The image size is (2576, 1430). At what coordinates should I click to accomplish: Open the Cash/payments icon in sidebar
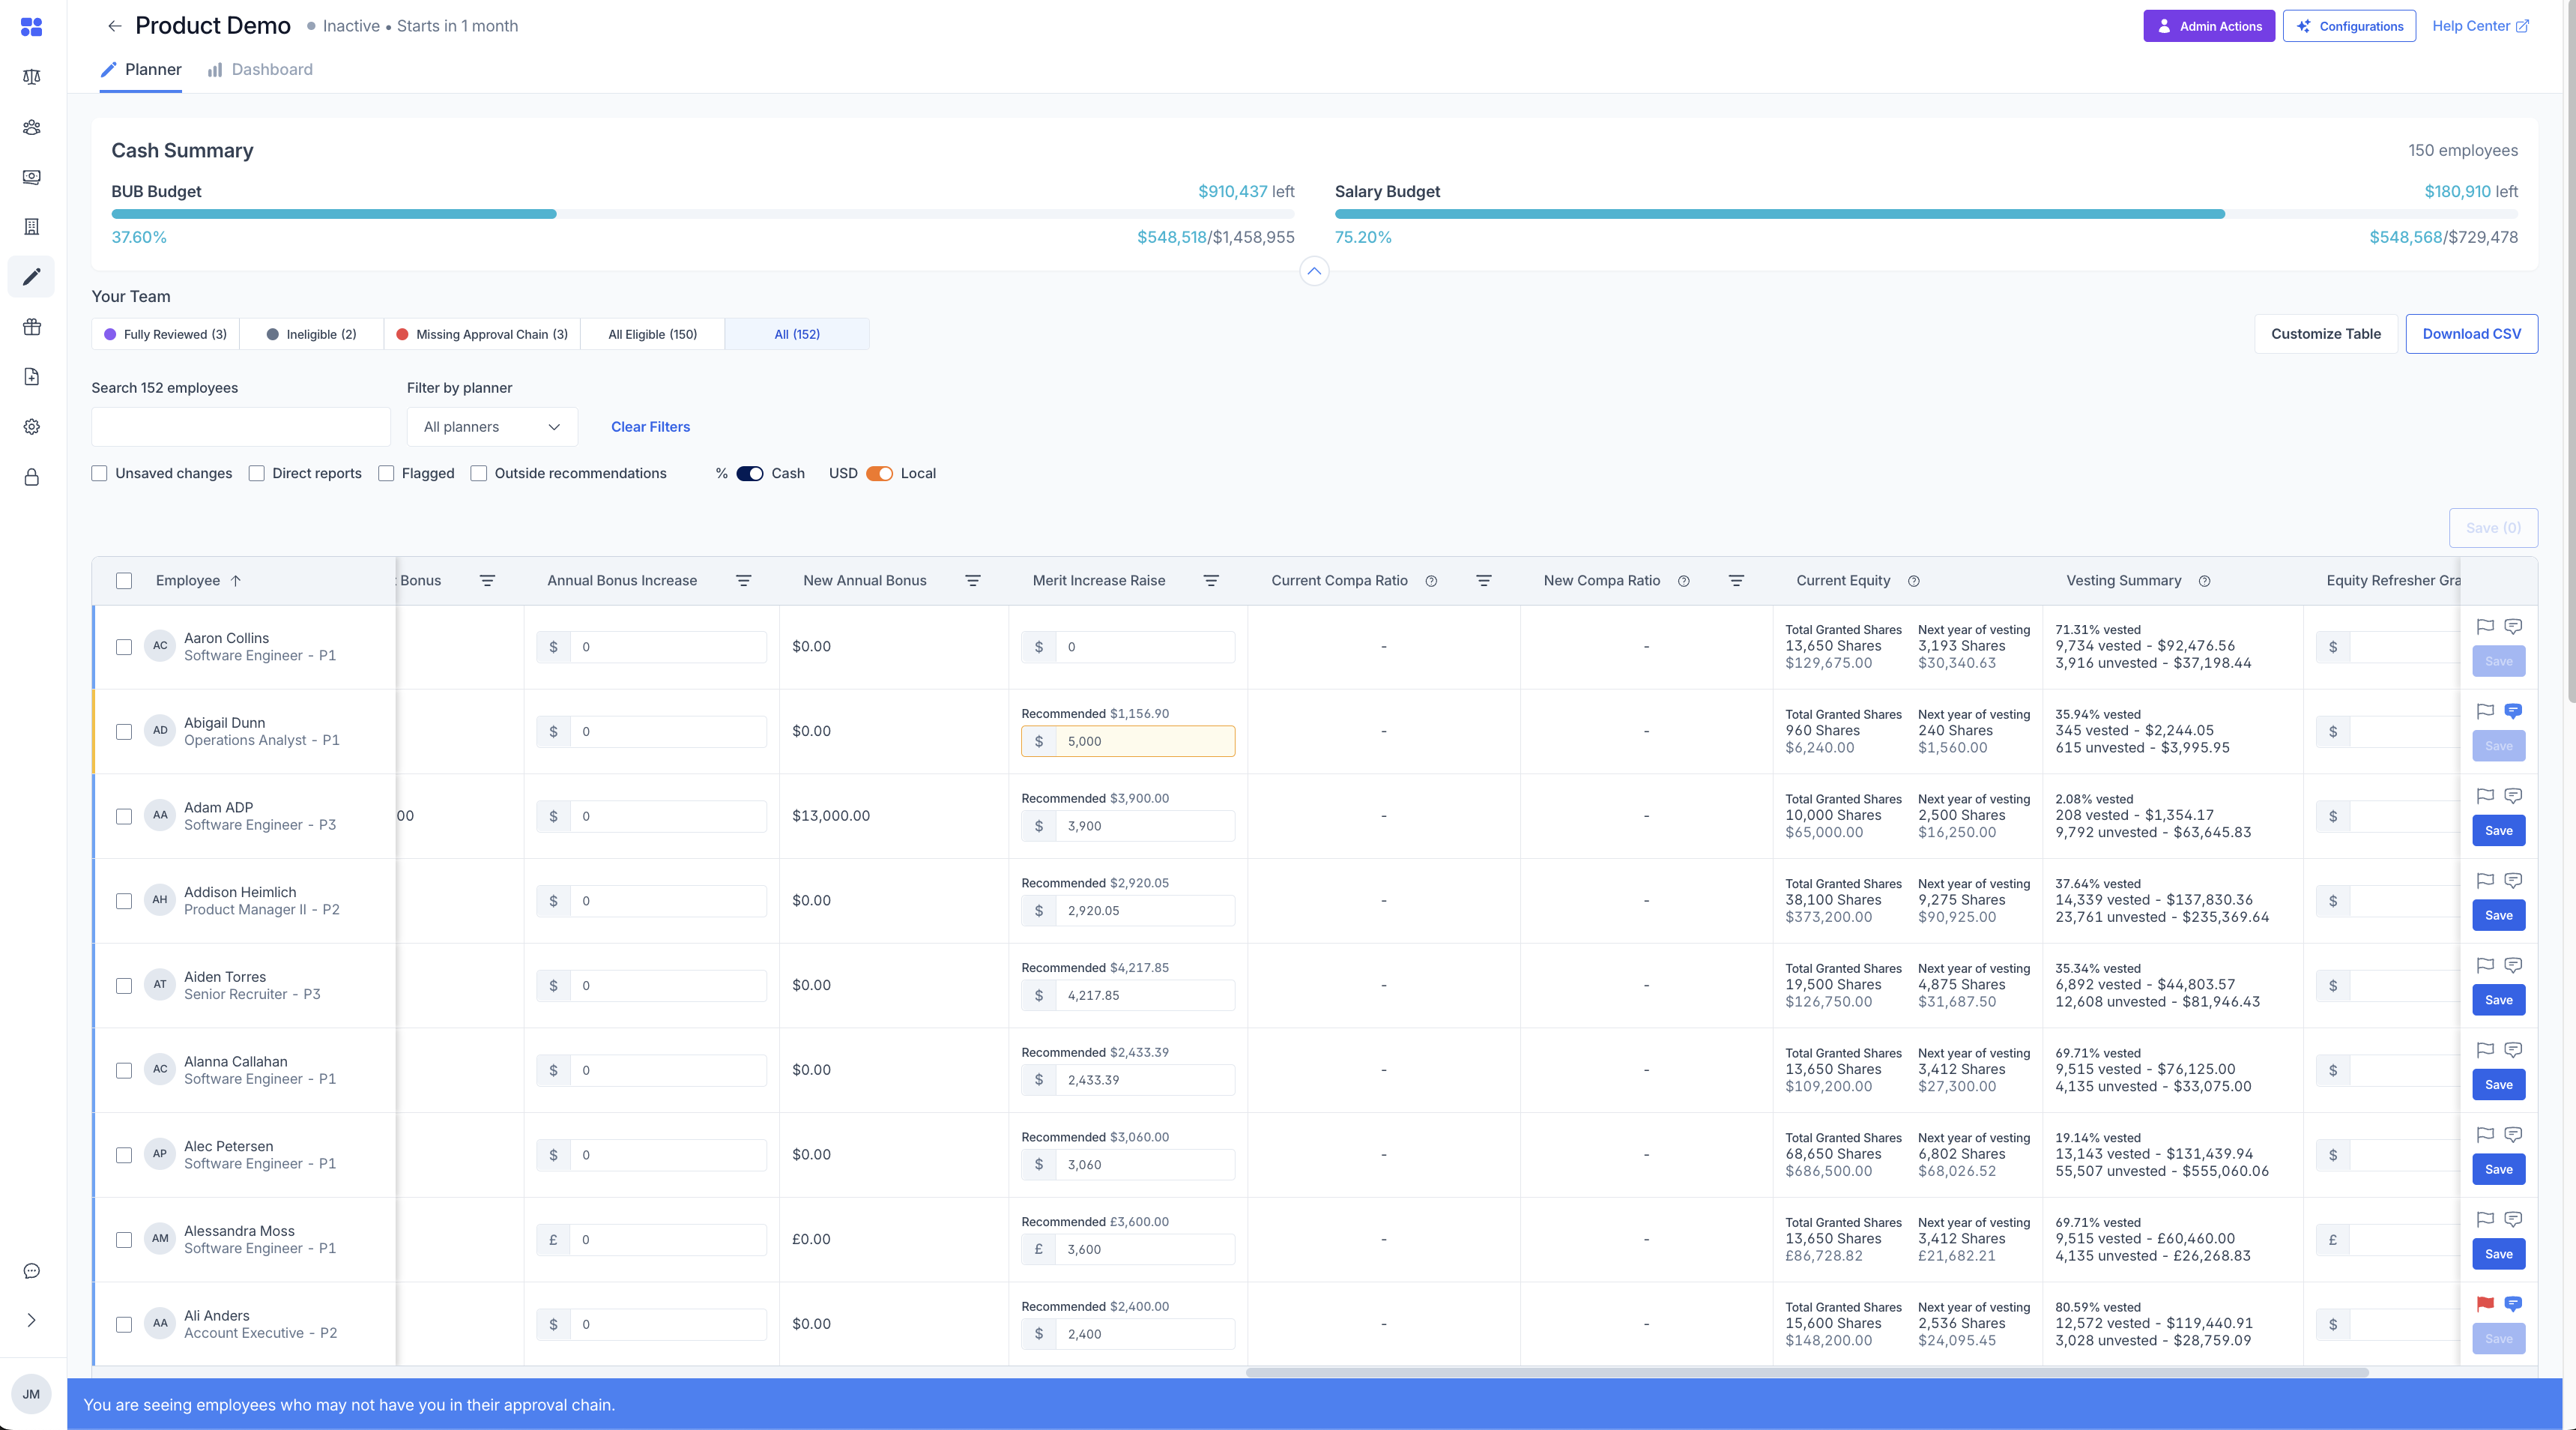(31, 177)
